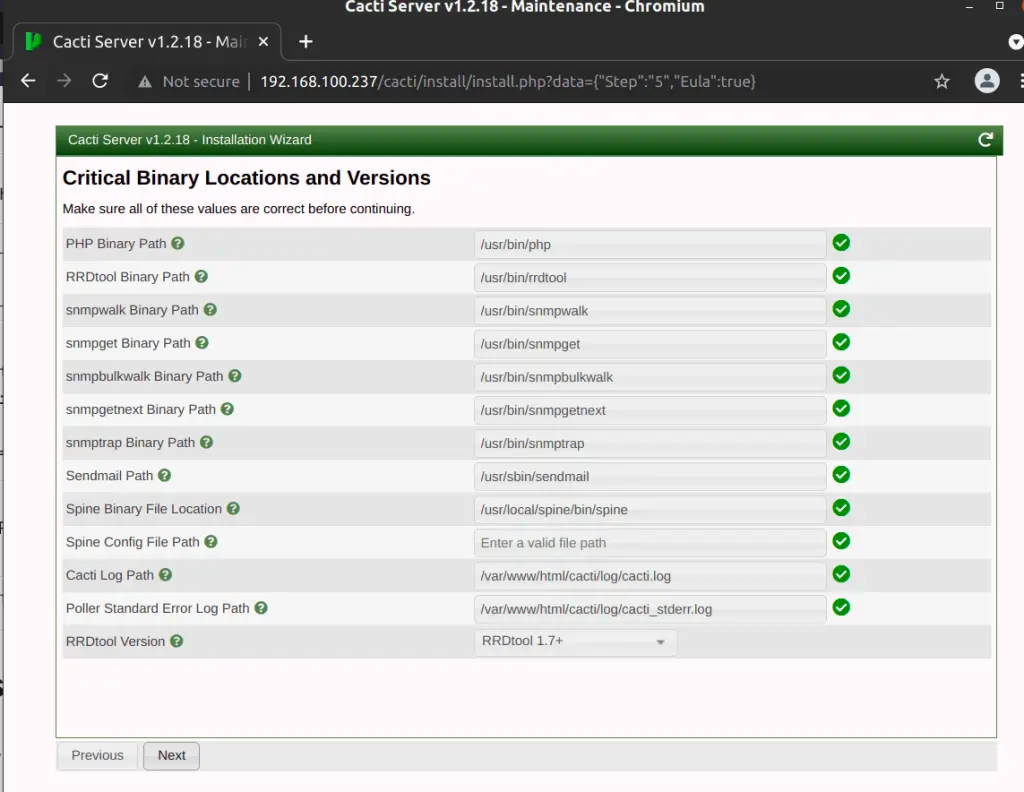Screen dimensions: 1024x792
Task: Click the Spine Config File Path input field
Action: (650, 542)
